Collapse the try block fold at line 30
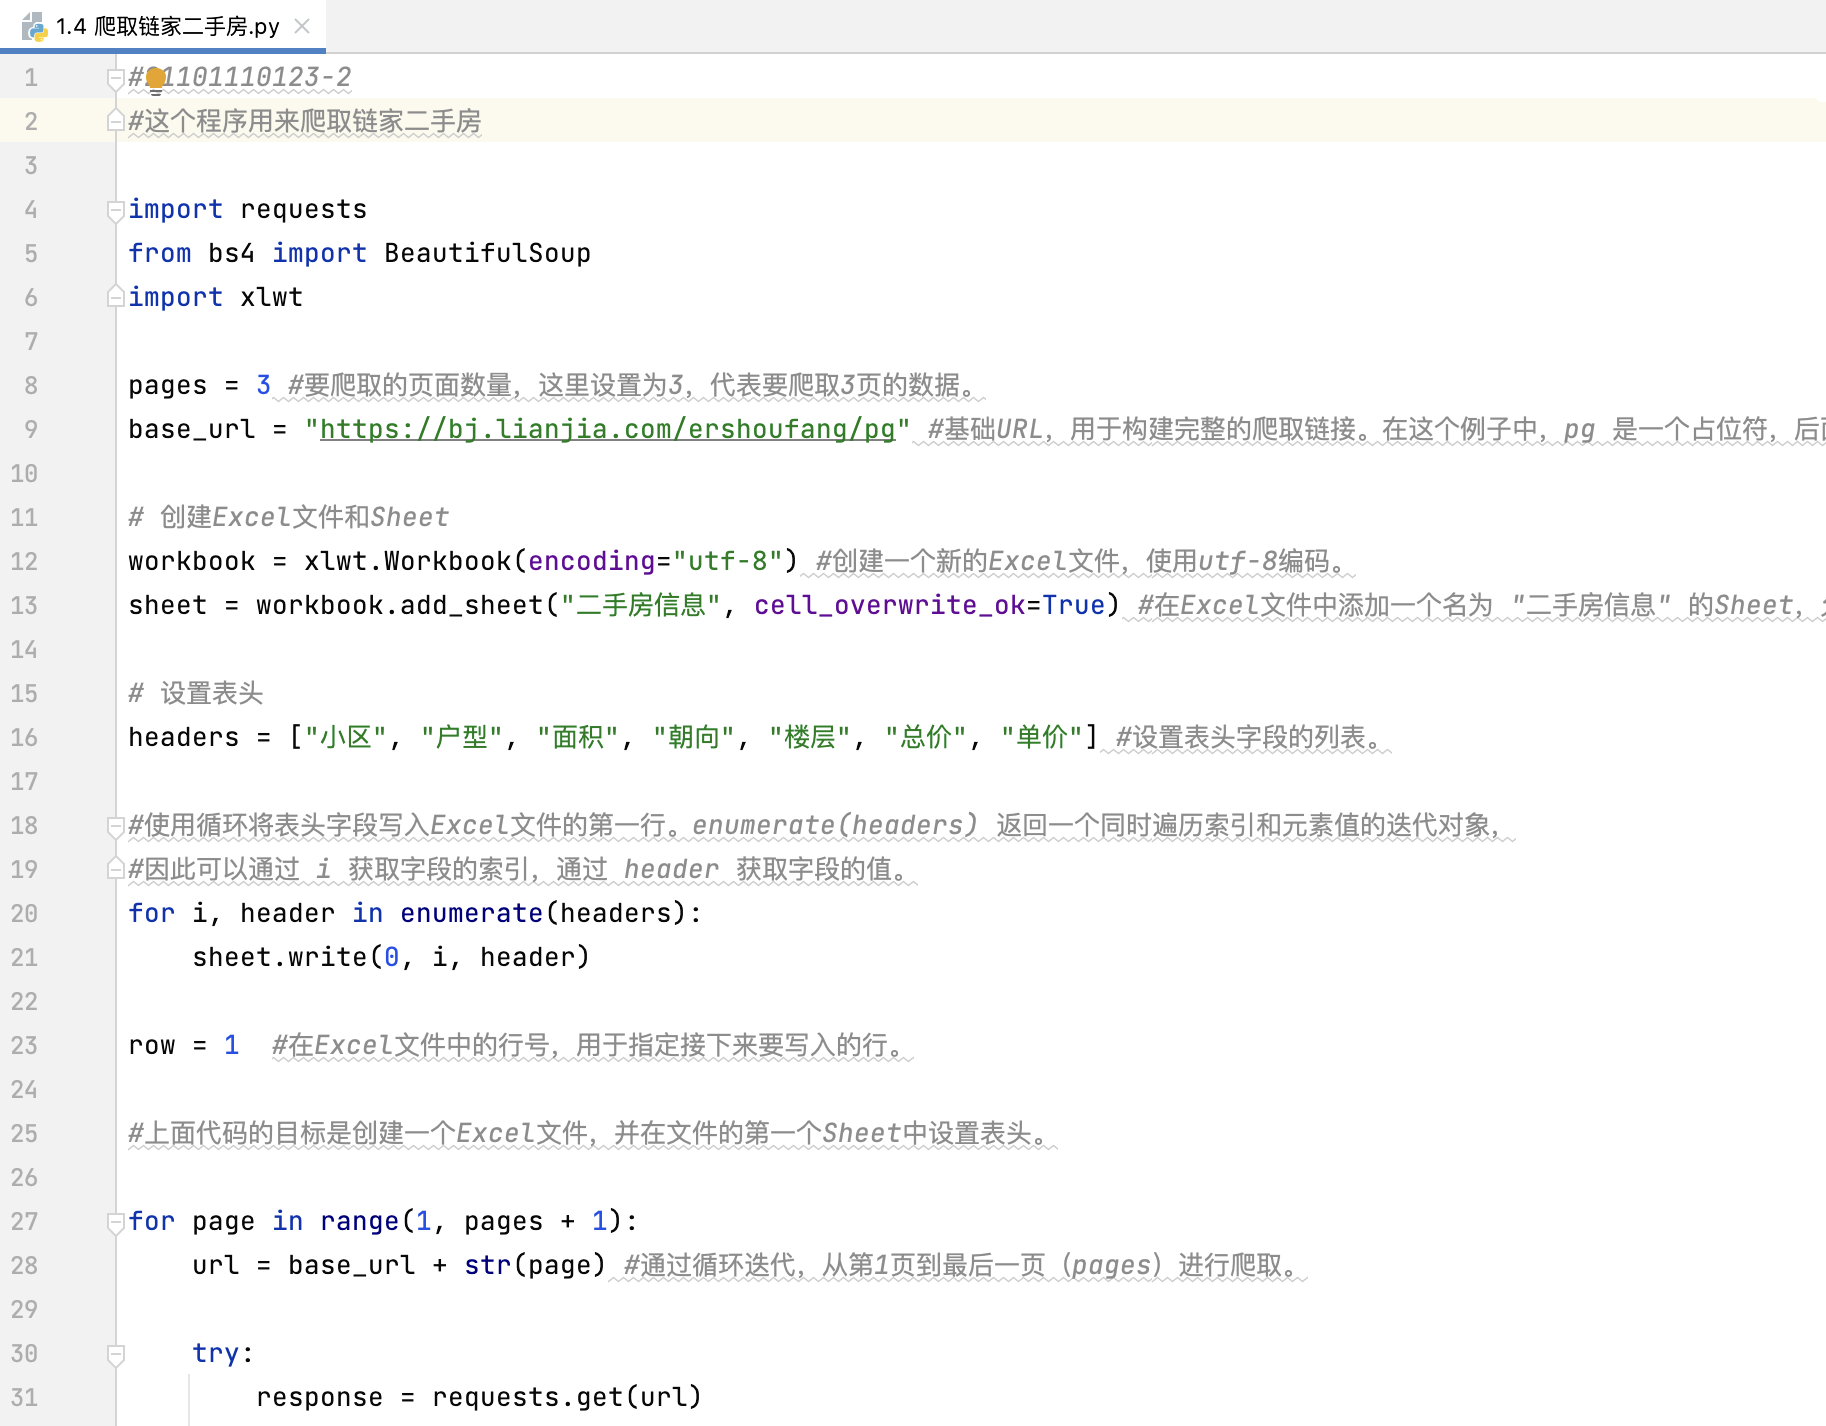The width and height of the screenshot is (1826, 1426). 115,1354
